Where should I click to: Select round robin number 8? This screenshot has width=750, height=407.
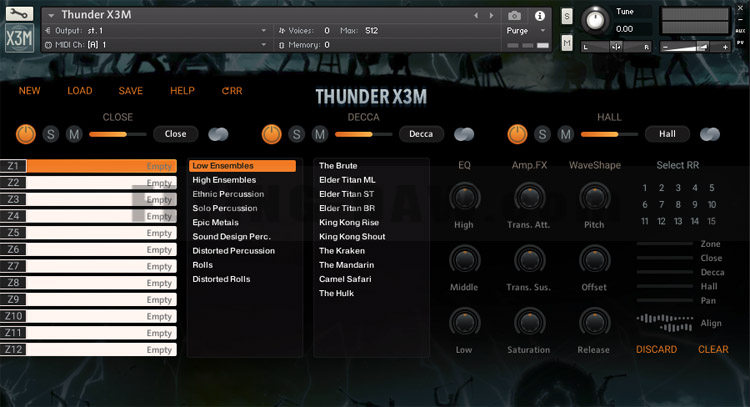(x=678, y=205)
